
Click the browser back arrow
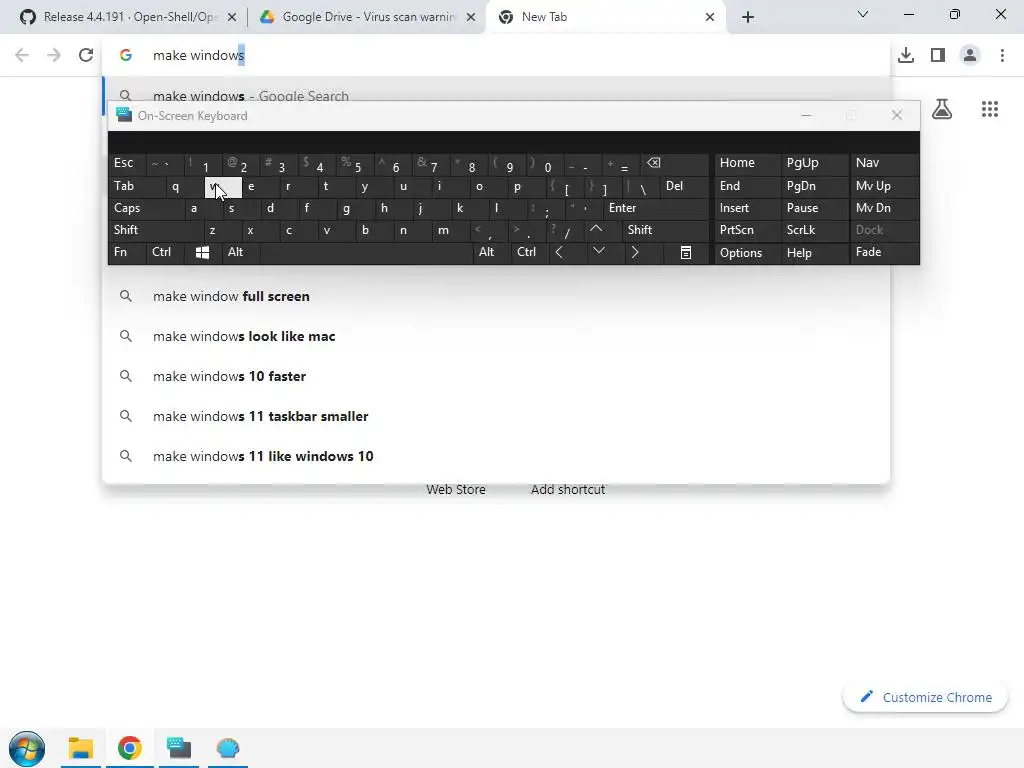click(x=22, y=55)
